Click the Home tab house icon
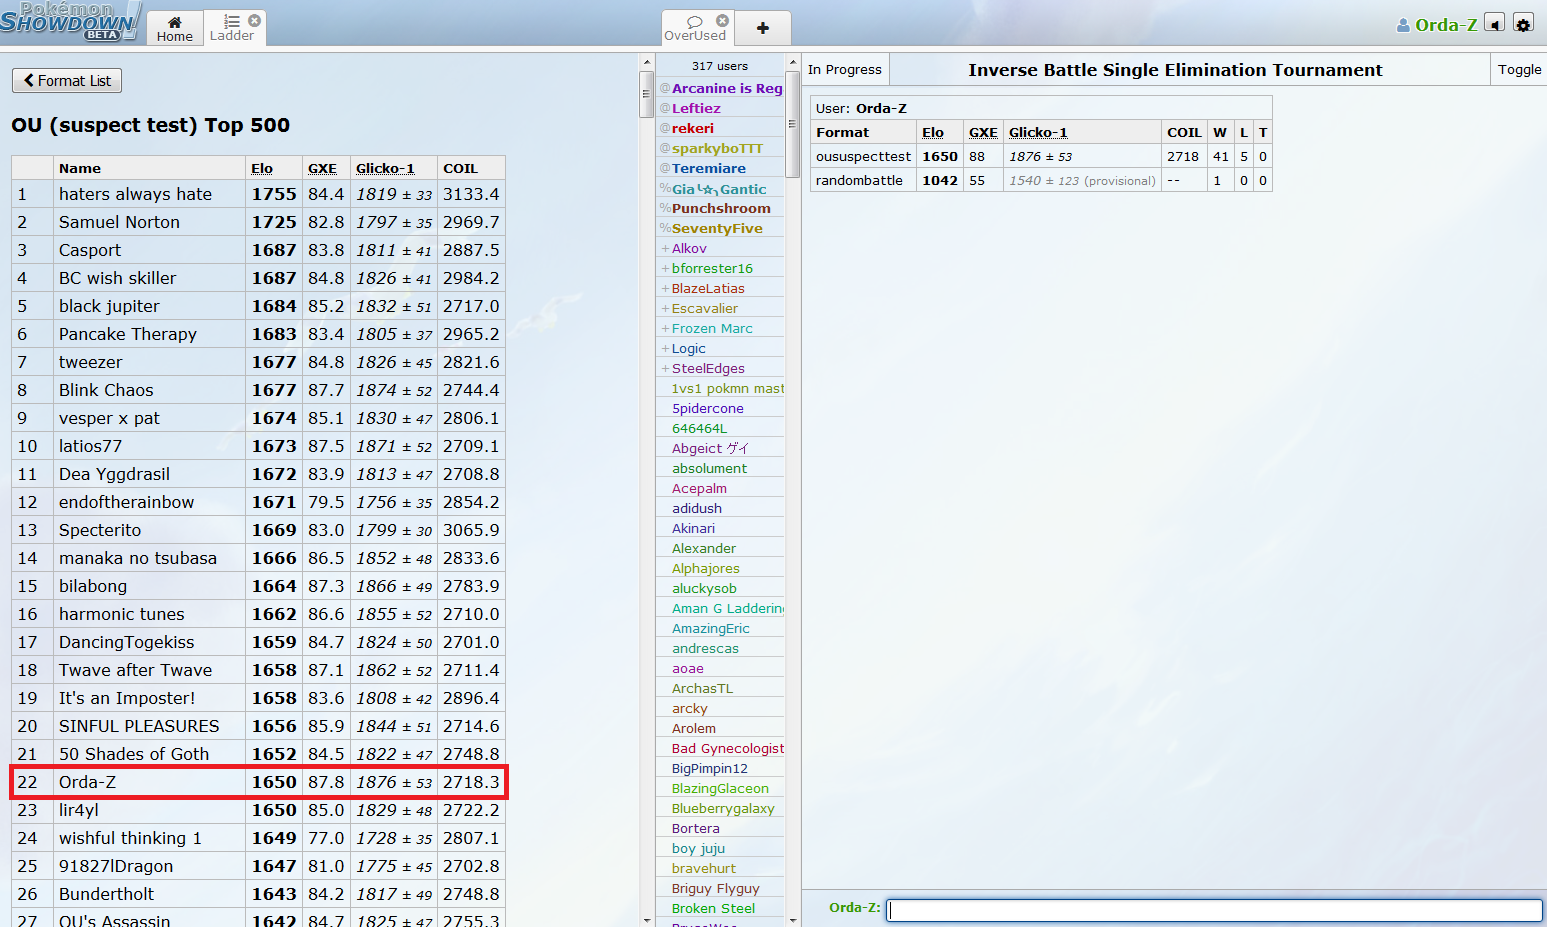This screenshot has width=1547, height=927. [174, 22]
